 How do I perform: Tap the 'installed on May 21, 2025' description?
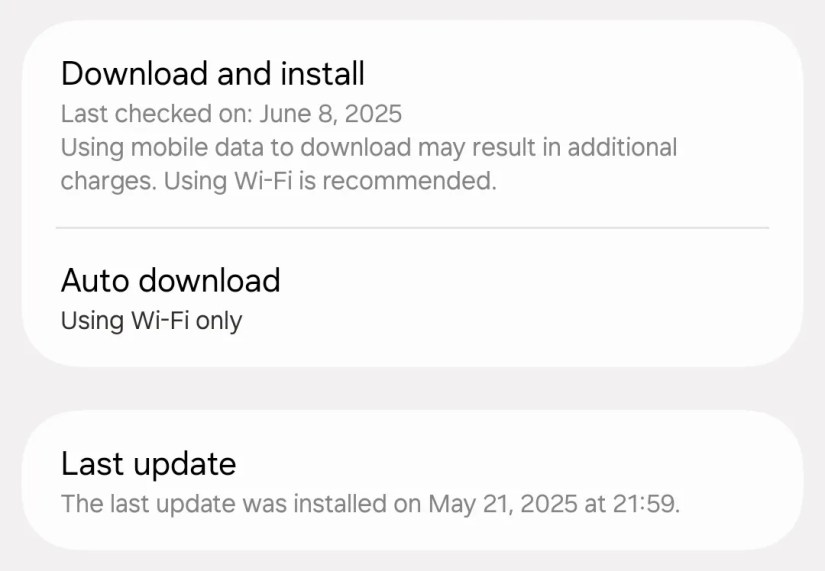(x=370, y=504)
